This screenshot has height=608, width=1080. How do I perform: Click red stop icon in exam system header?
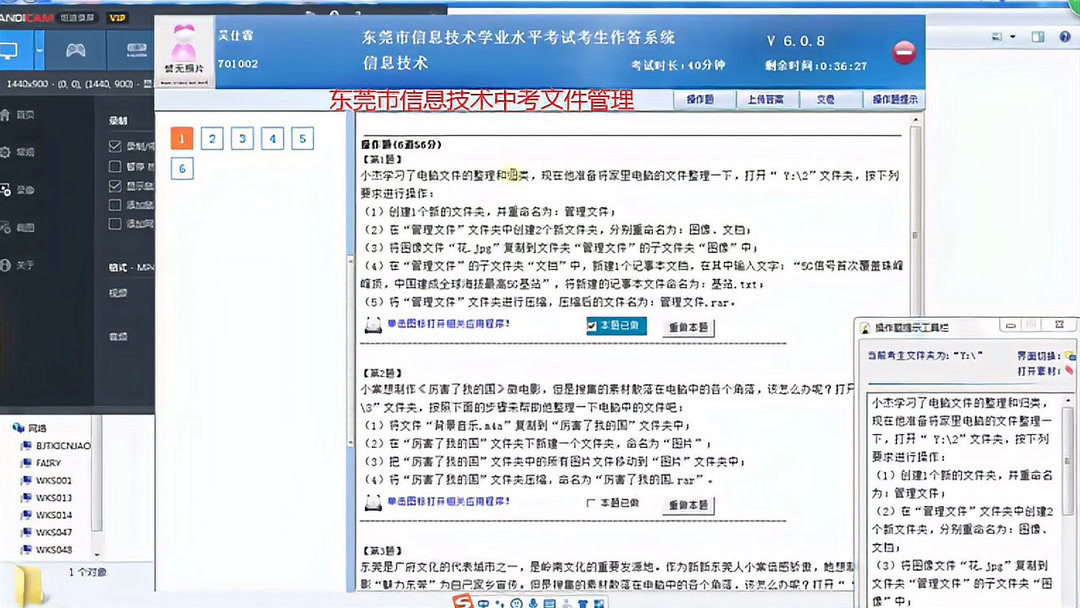[904, 53]
